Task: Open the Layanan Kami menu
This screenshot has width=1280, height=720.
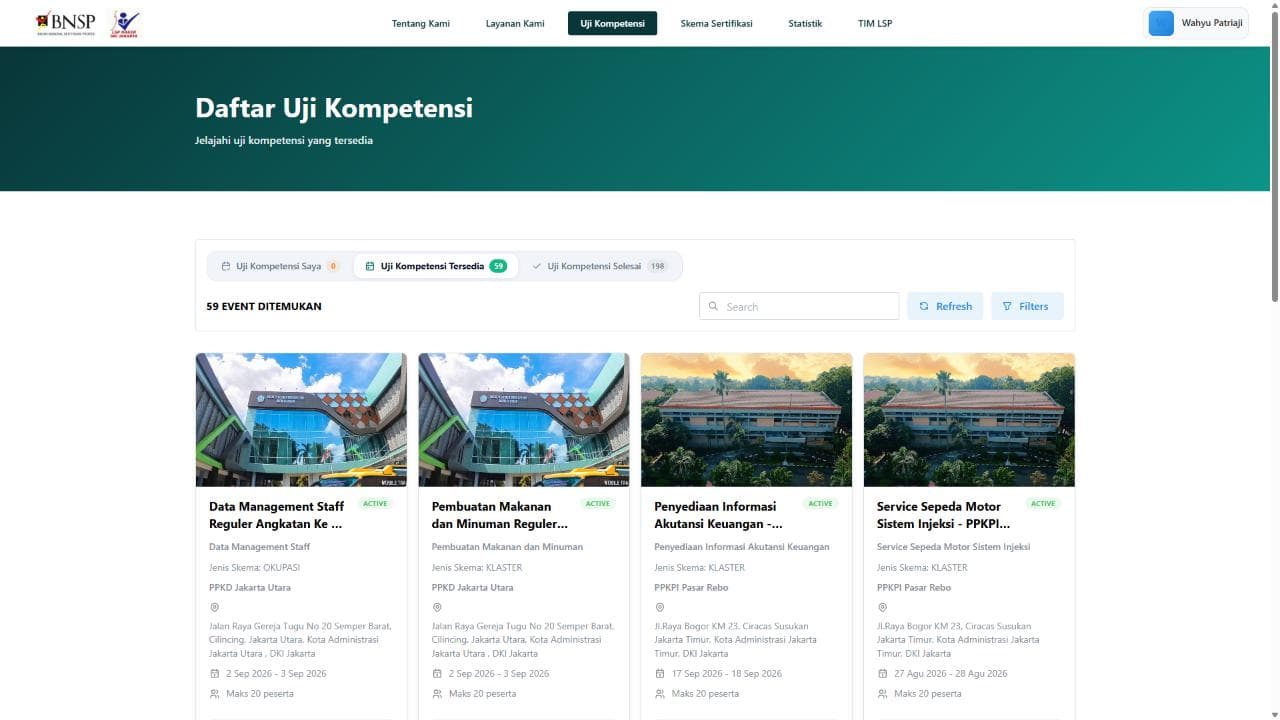Action: (515, 23)
